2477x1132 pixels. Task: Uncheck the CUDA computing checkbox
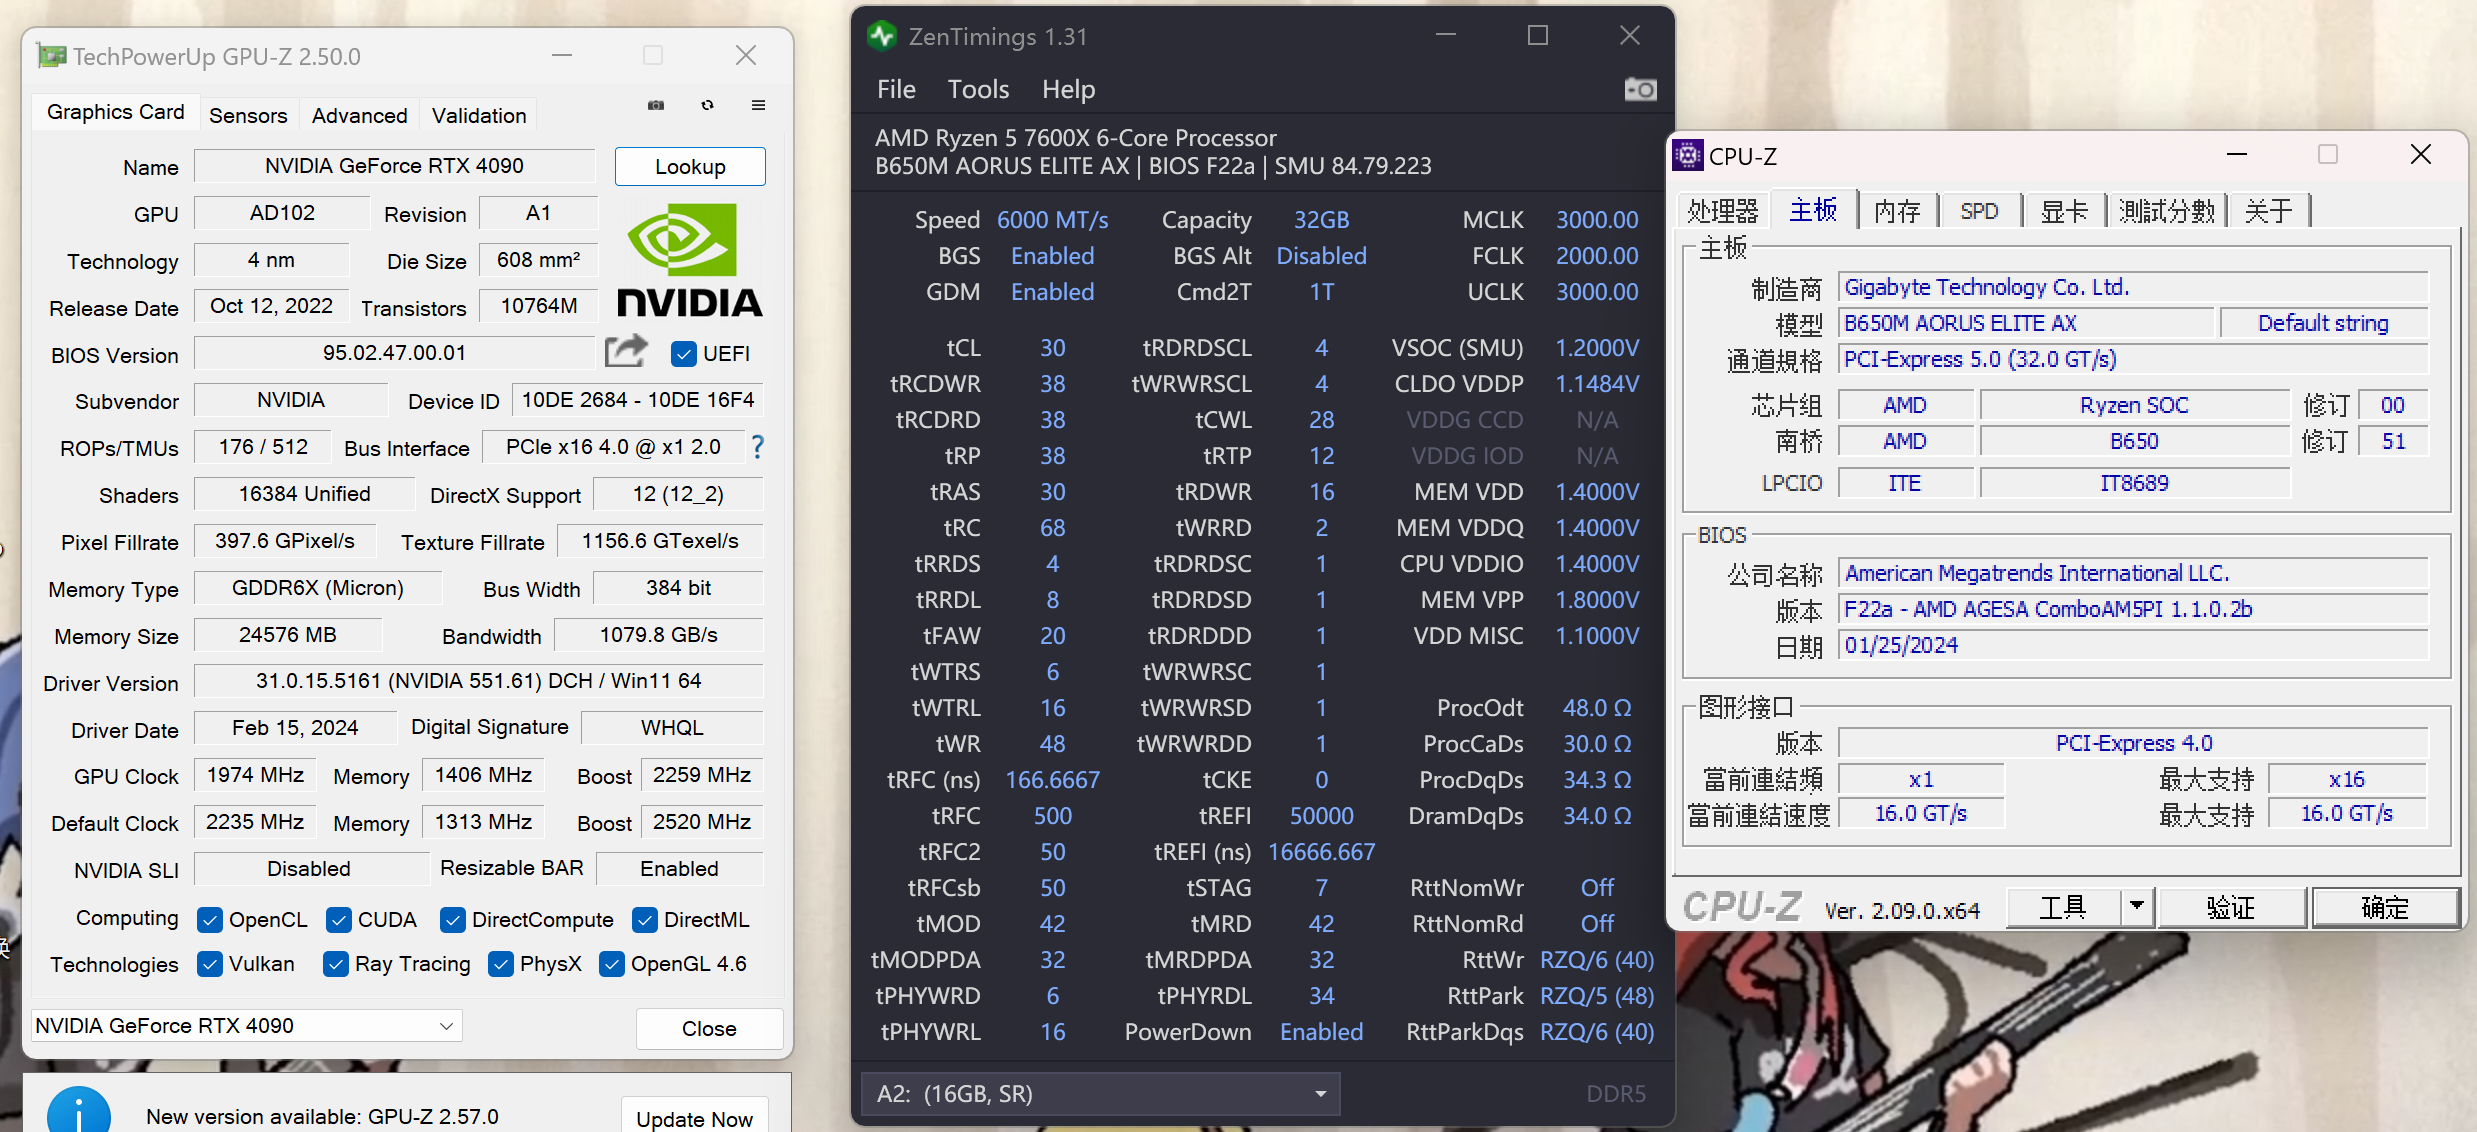click(x=337, y=919)
